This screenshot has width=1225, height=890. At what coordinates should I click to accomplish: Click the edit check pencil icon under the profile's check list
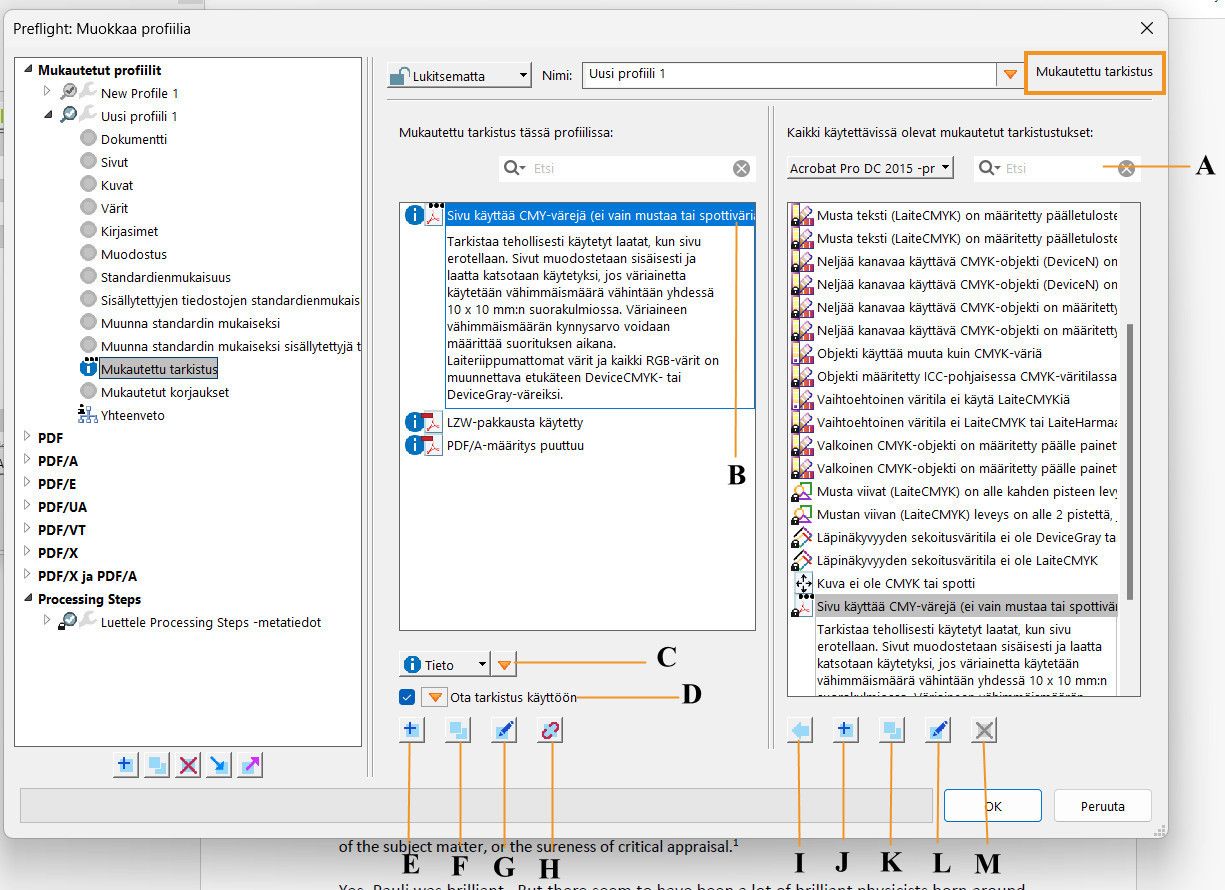[x=504, y=731]
